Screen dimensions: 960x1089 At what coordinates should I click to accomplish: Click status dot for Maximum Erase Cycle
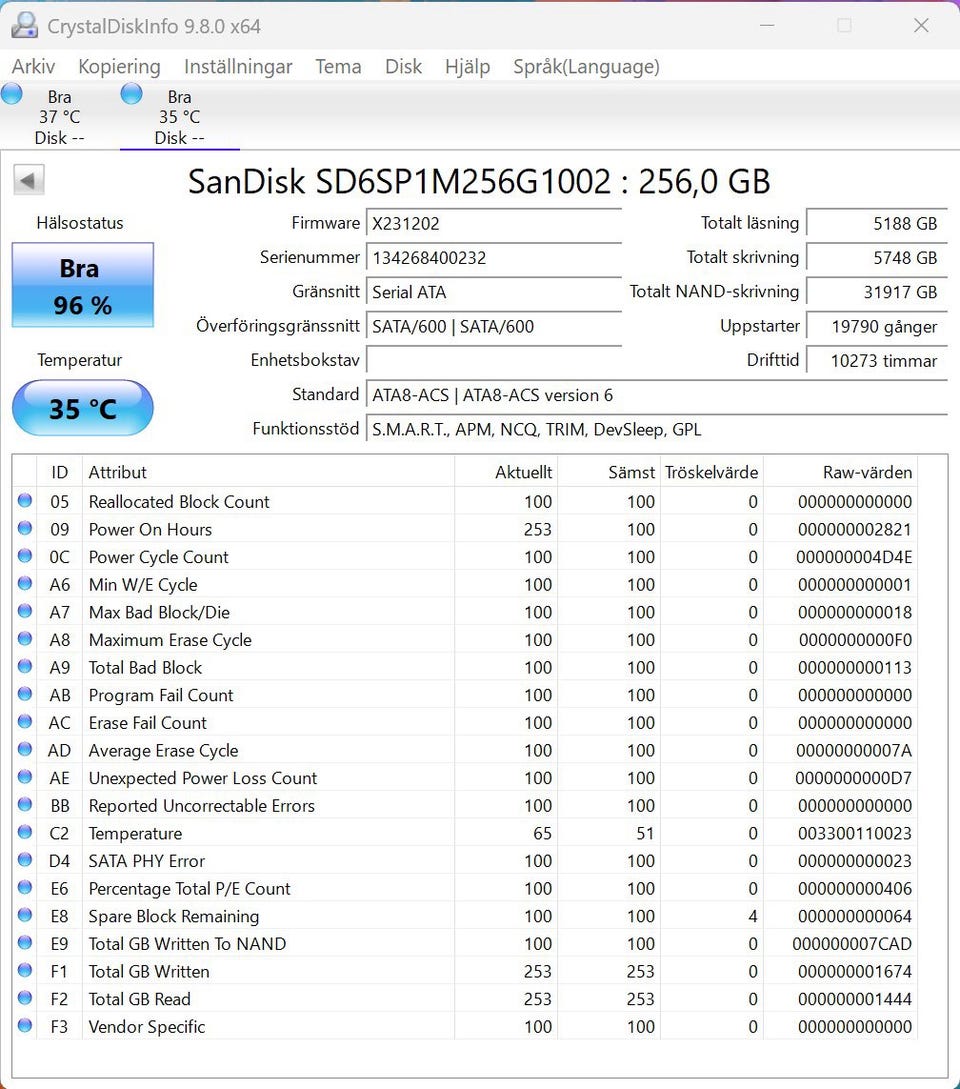coord(25,638)
